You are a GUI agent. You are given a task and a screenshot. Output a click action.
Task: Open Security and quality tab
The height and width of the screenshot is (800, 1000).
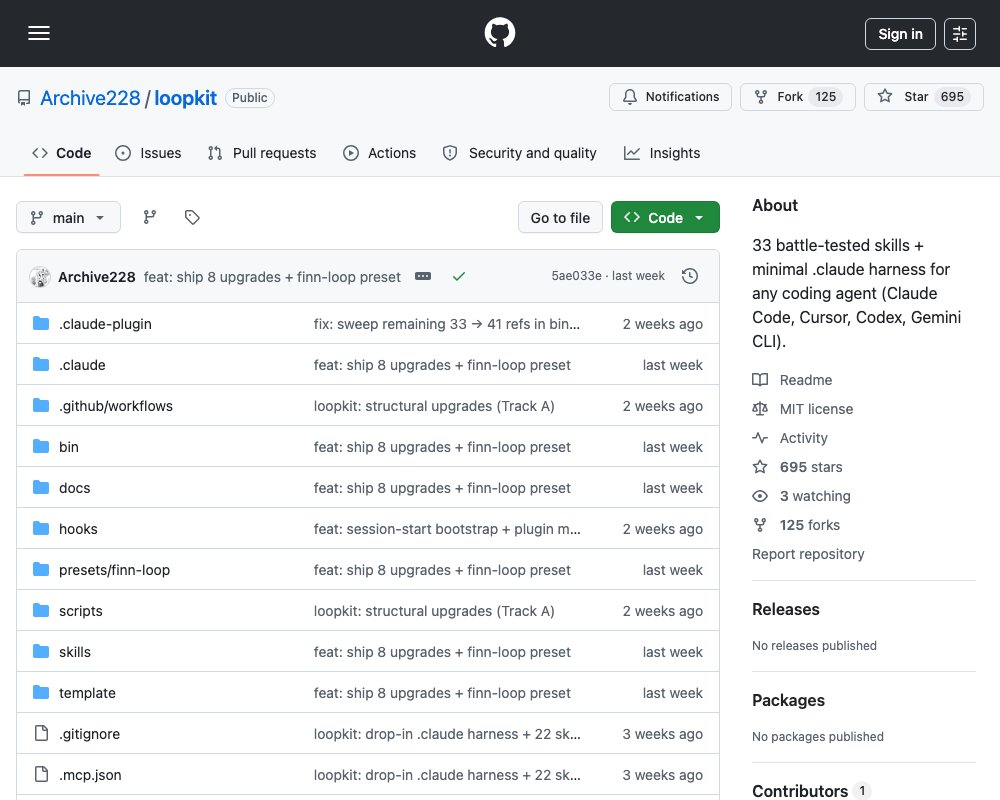click(520, 153)
